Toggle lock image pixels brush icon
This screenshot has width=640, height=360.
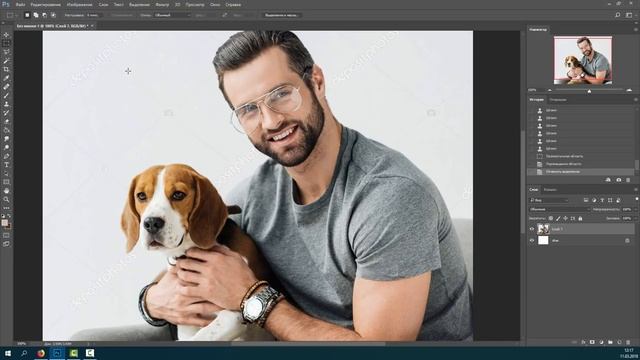coord(558,219)
